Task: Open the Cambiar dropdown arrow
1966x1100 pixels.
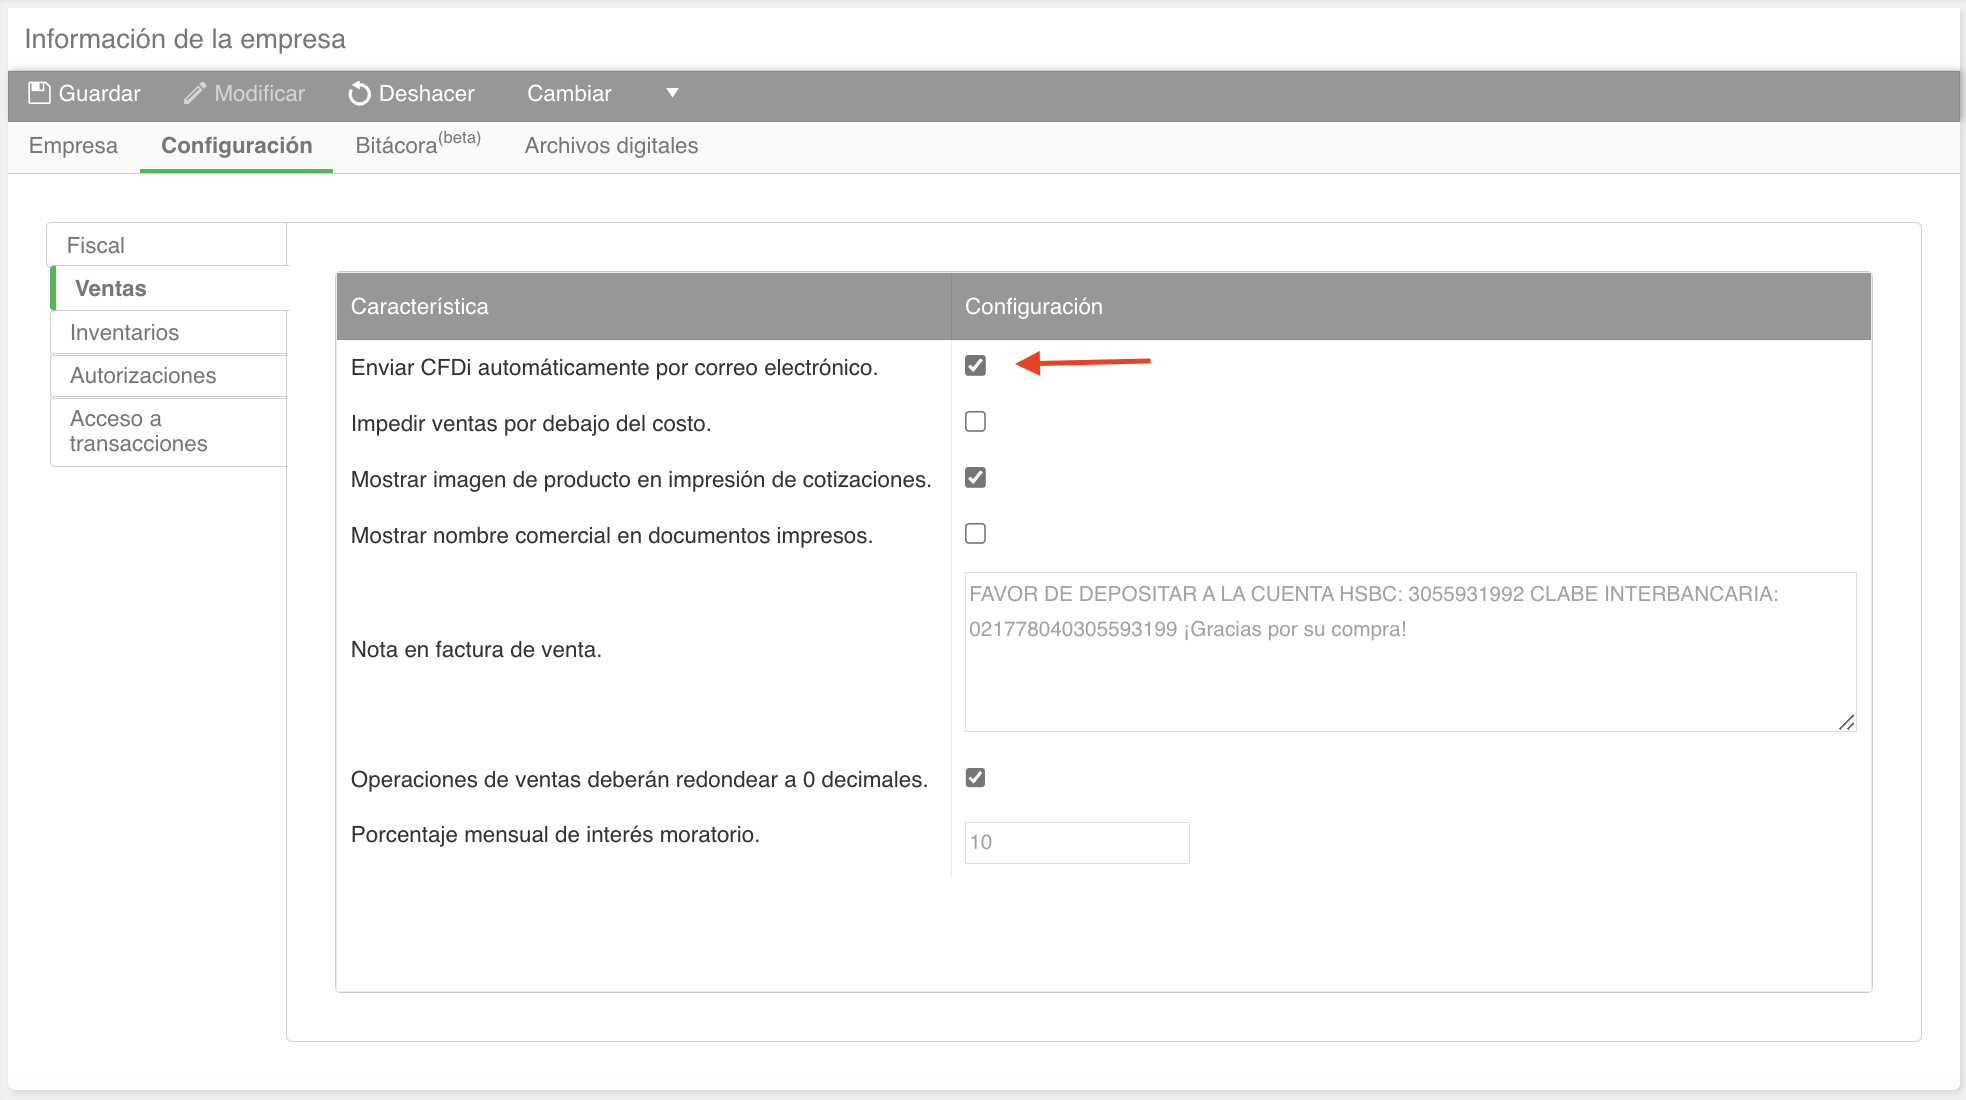Action: (672, 93)
